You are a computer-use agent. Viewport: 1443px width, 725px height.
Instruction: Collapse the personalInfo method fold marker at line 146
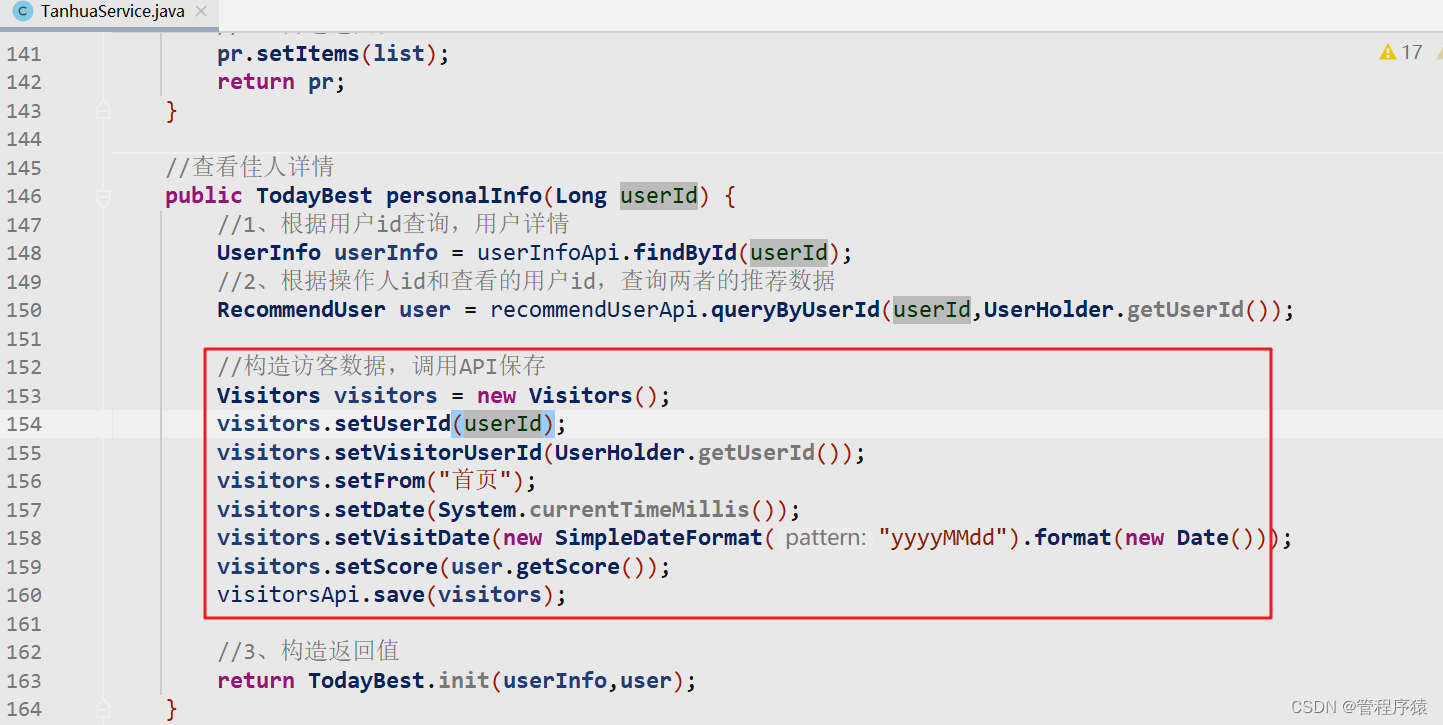click(103, 197)
